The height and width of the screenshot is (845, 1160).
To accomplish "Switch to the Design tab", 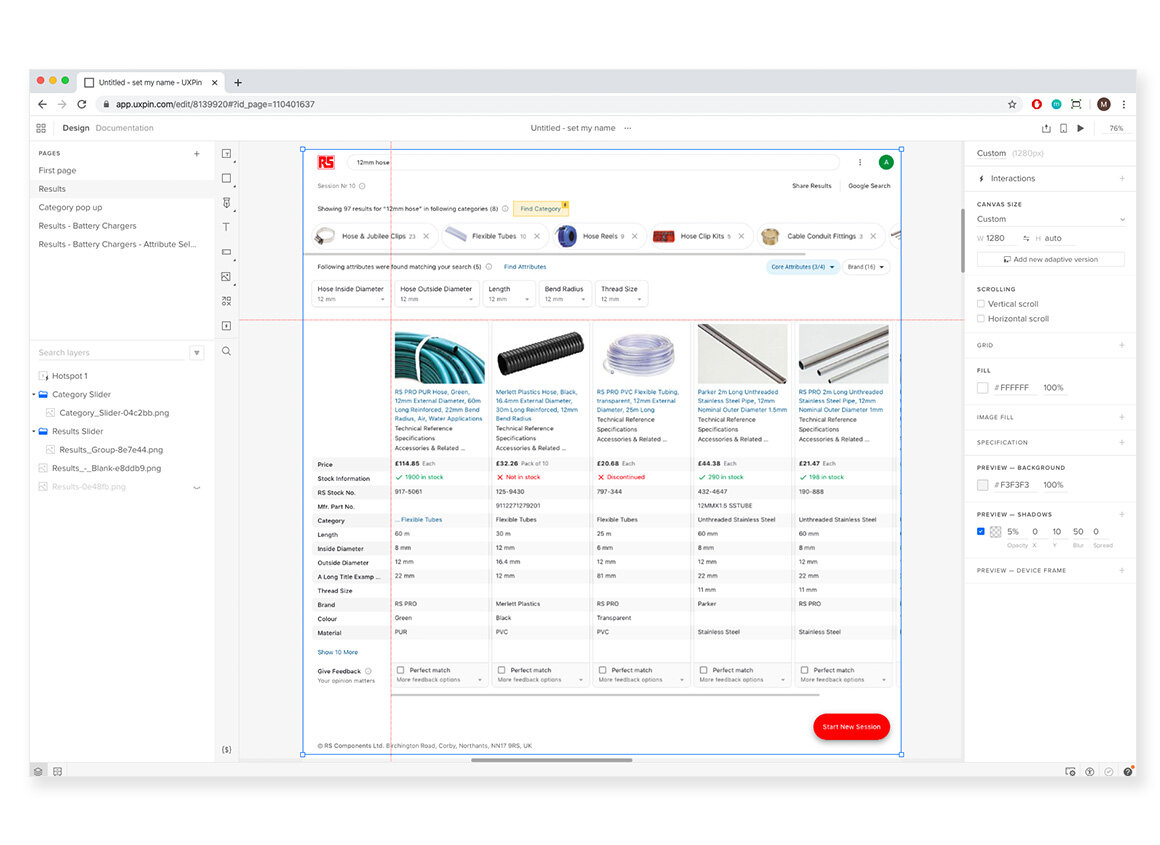I will click(75, 128).
